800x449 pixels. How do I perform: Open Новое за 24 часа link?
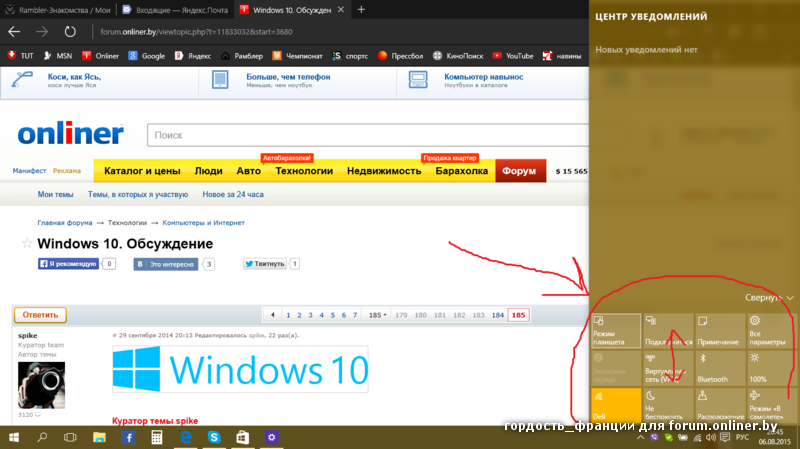[233, 194]
